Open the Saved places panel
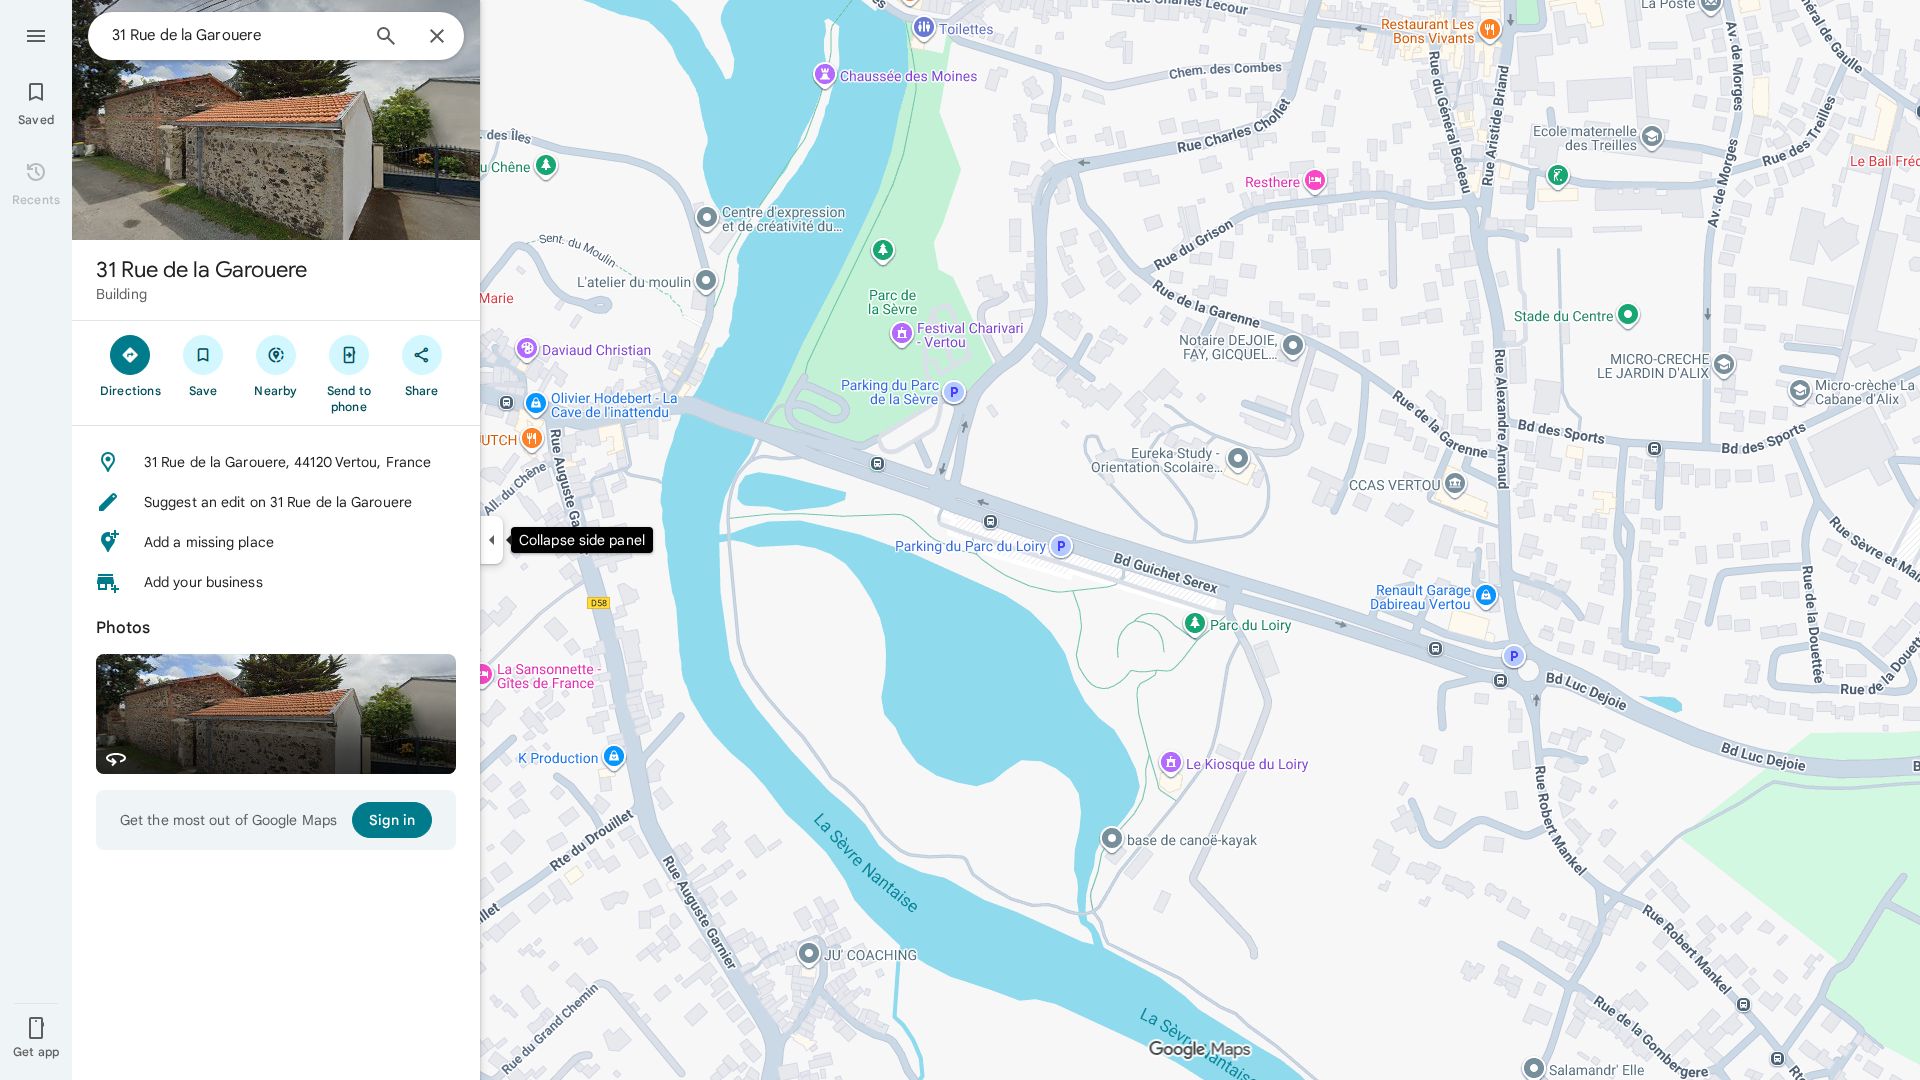This screenshot has width=1920, height=1080. pyautogui.click(x=36, y=101)
